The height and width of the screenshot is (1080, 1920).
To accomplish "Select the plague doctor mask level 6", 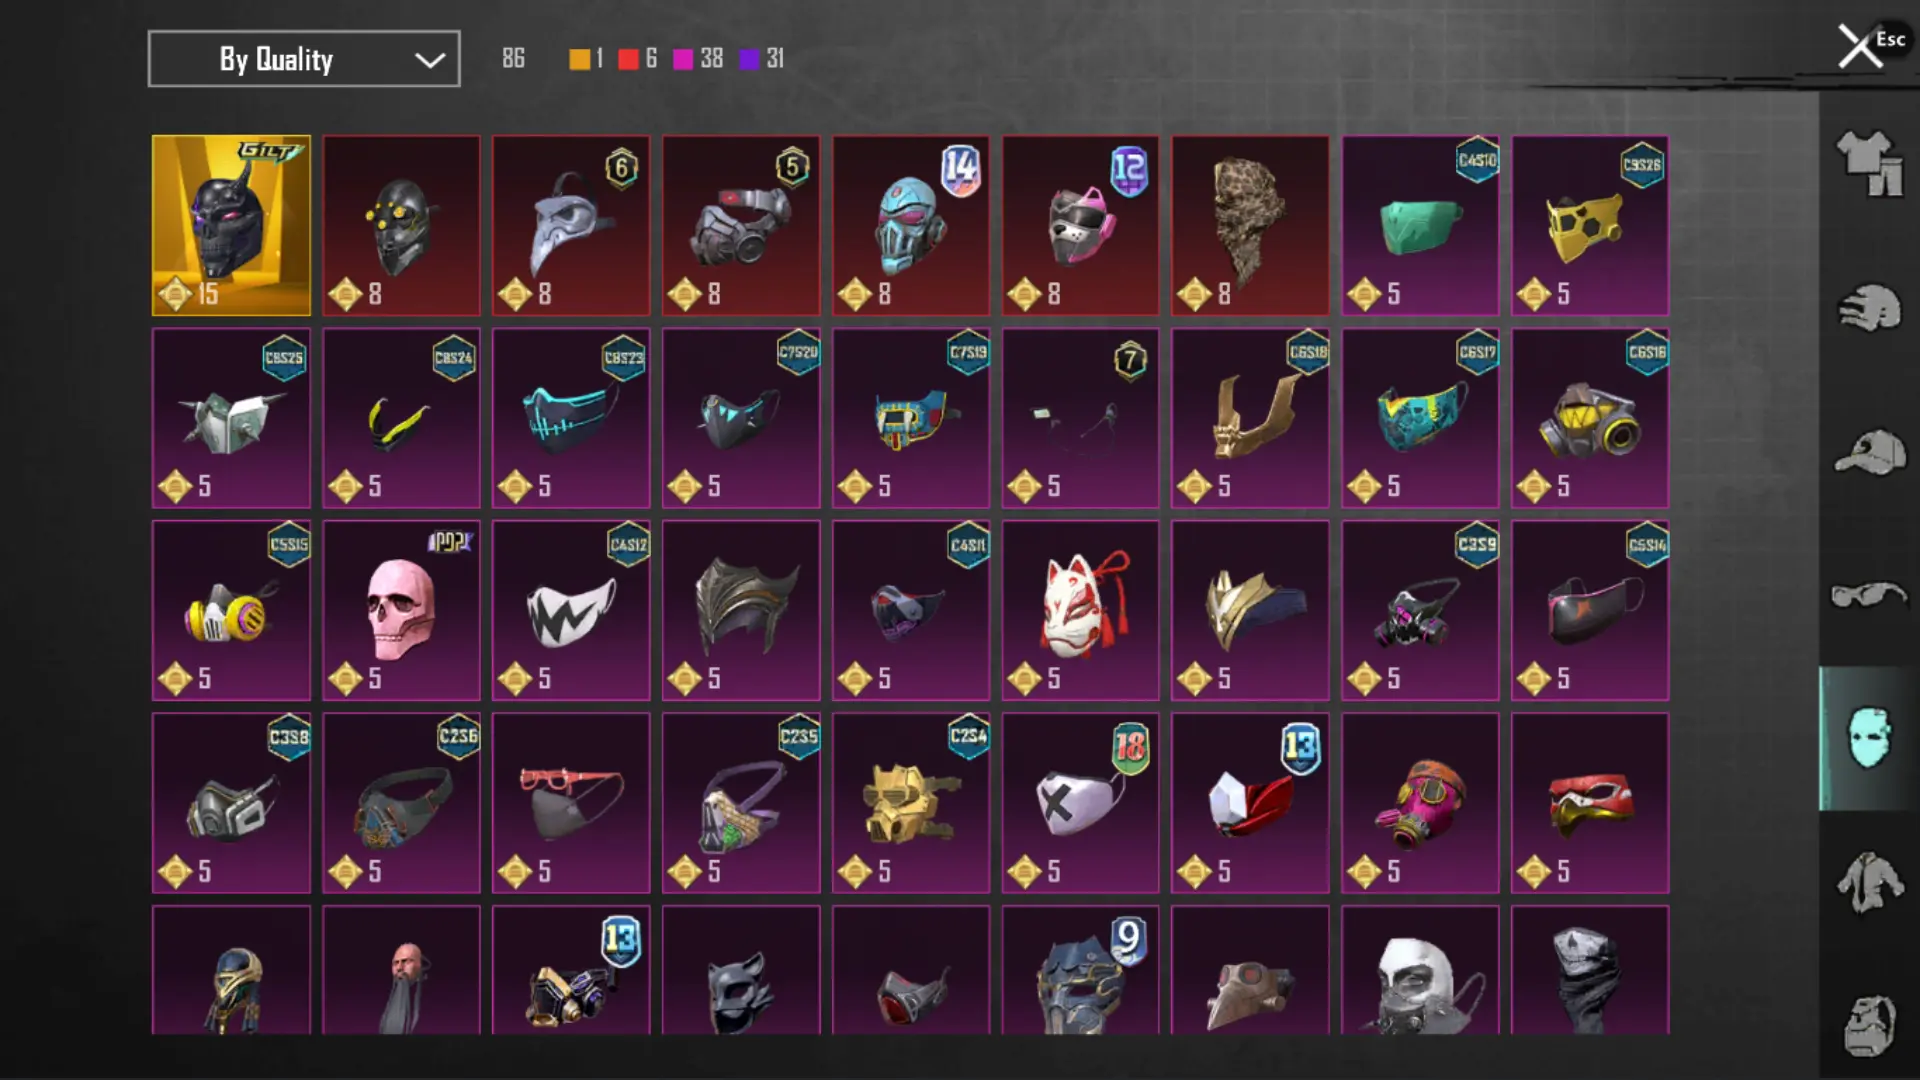I will click(571, 225).
